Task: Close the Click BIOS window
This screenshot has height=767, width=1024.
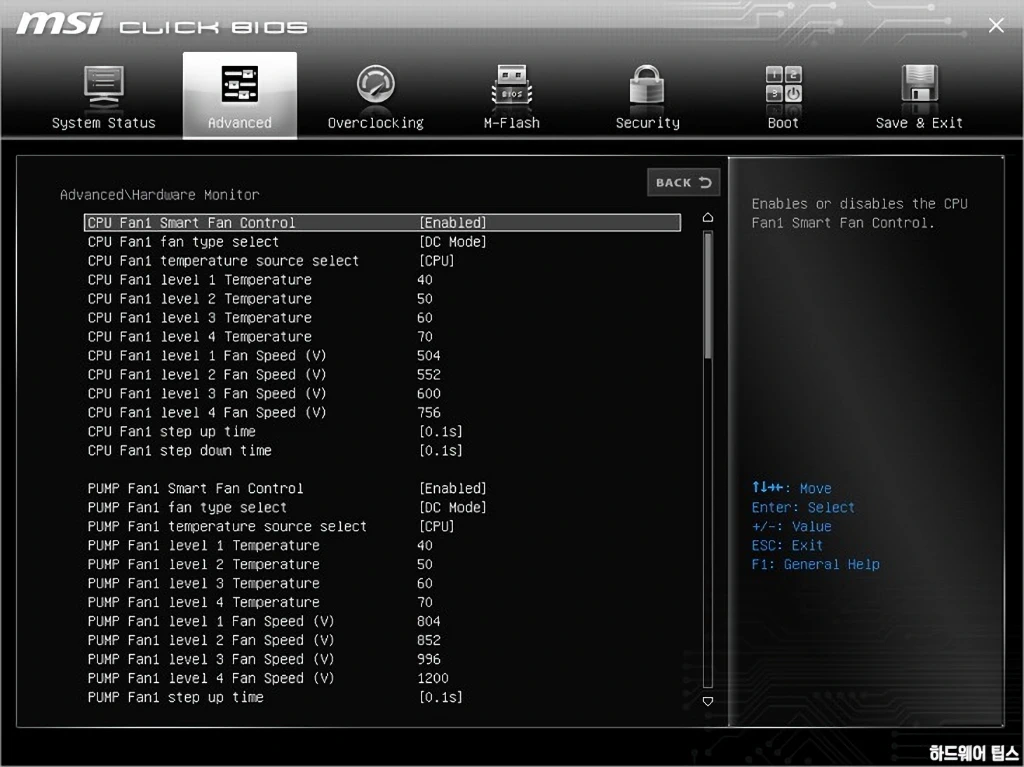Action: 996,25
